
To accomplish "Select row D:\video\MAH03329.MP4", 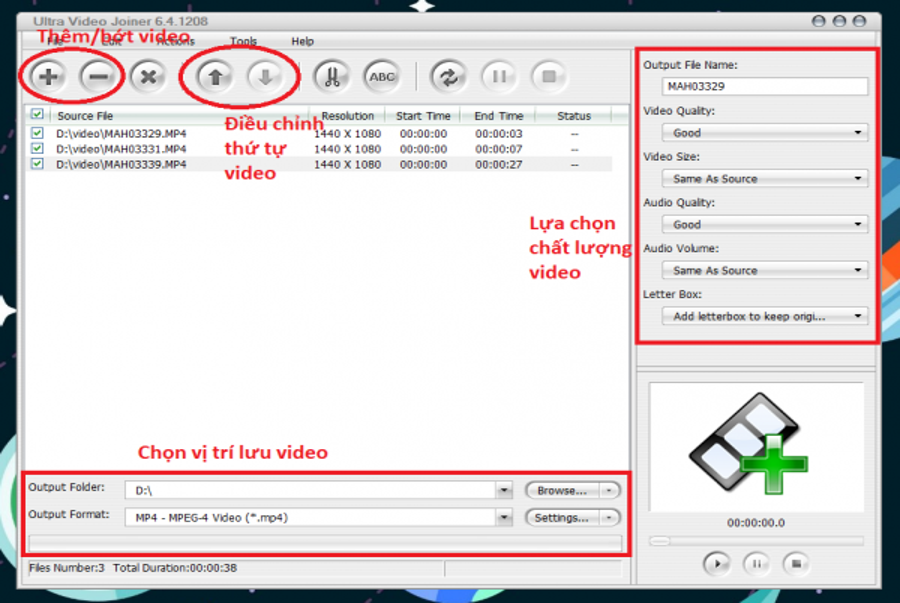I will (319, 133).
